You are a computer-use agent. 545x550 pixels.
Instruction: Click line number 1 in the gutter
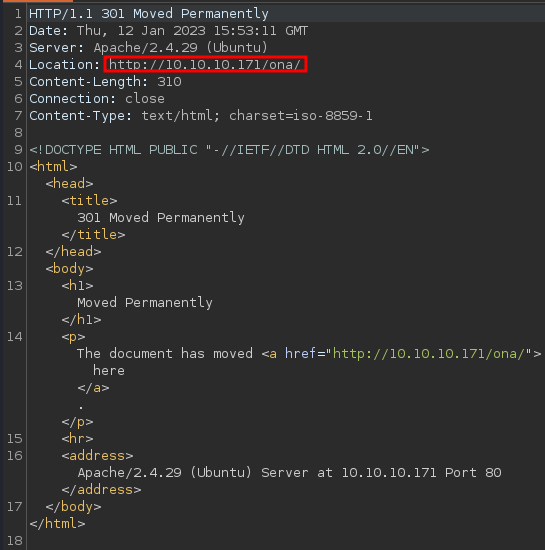[x=18, y=14]
